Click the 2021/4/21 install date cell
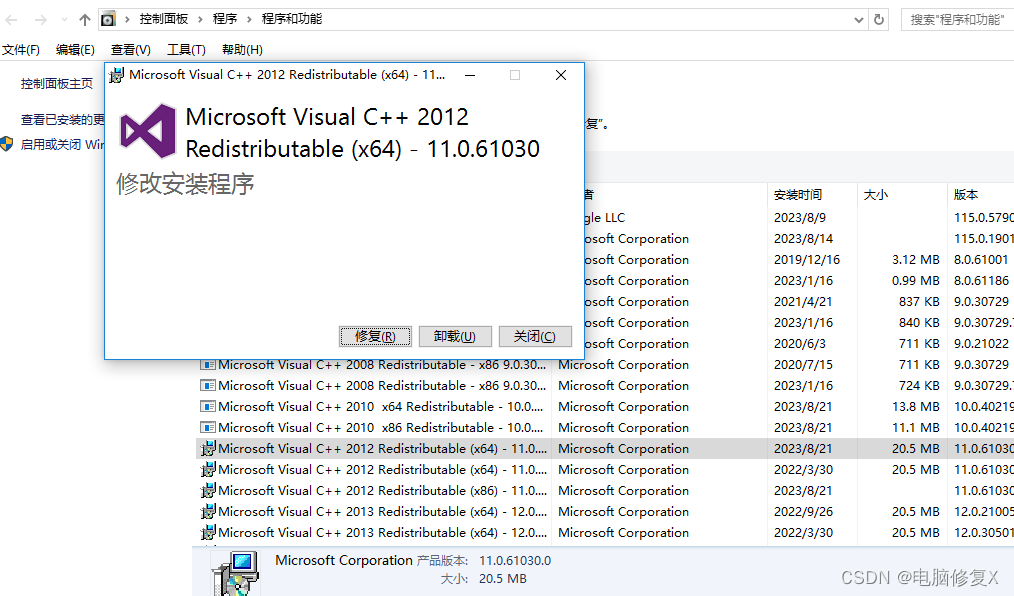The height and width of the screenshot is (596, 1014). [803, 301]
